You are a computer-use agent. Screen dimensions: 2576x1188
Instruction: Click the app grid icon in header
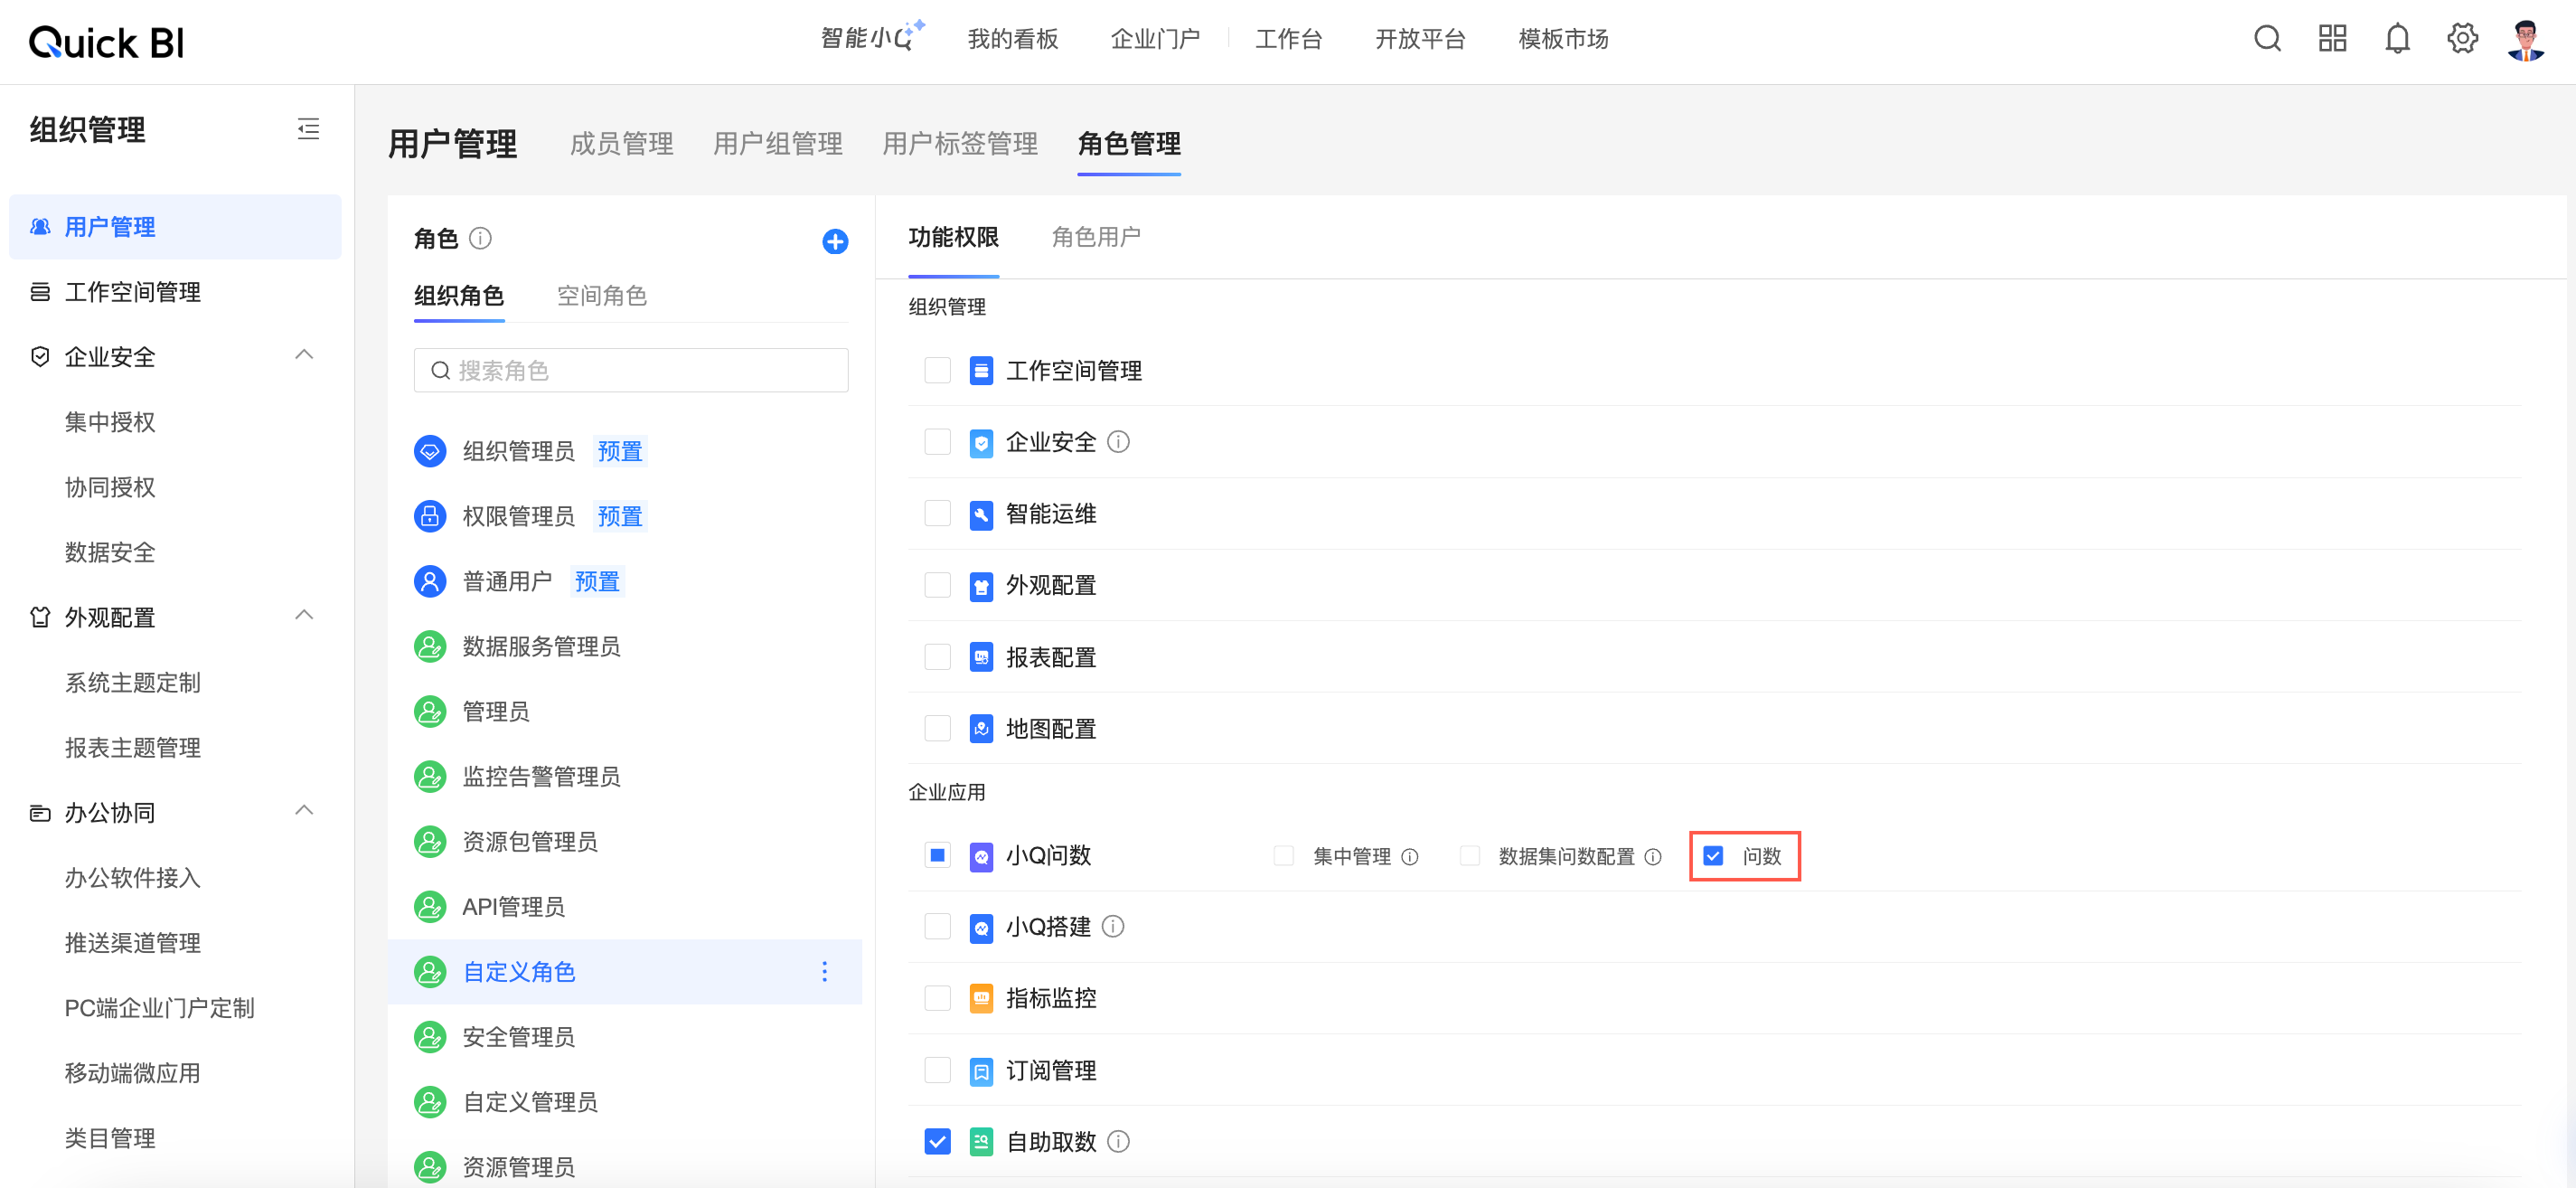click(2332, 39)
